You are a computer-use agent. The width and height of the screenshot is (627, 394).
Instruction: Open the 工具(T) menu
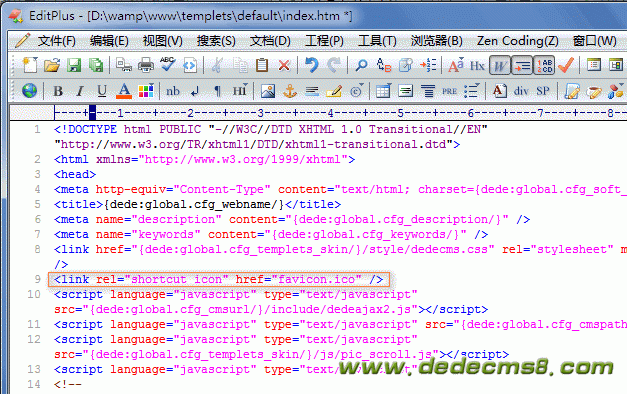point(377,41)
